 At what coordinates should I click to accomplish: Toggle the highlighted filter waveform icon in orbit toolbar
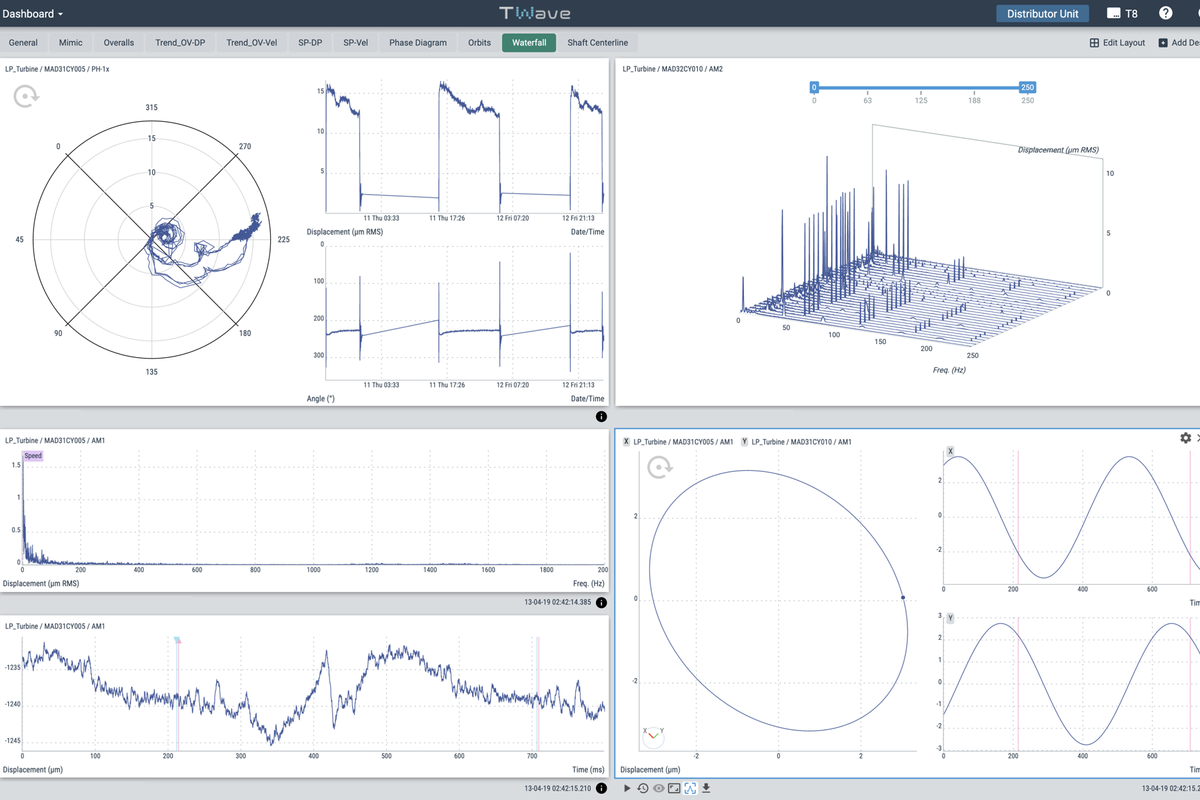pos(691,788)
